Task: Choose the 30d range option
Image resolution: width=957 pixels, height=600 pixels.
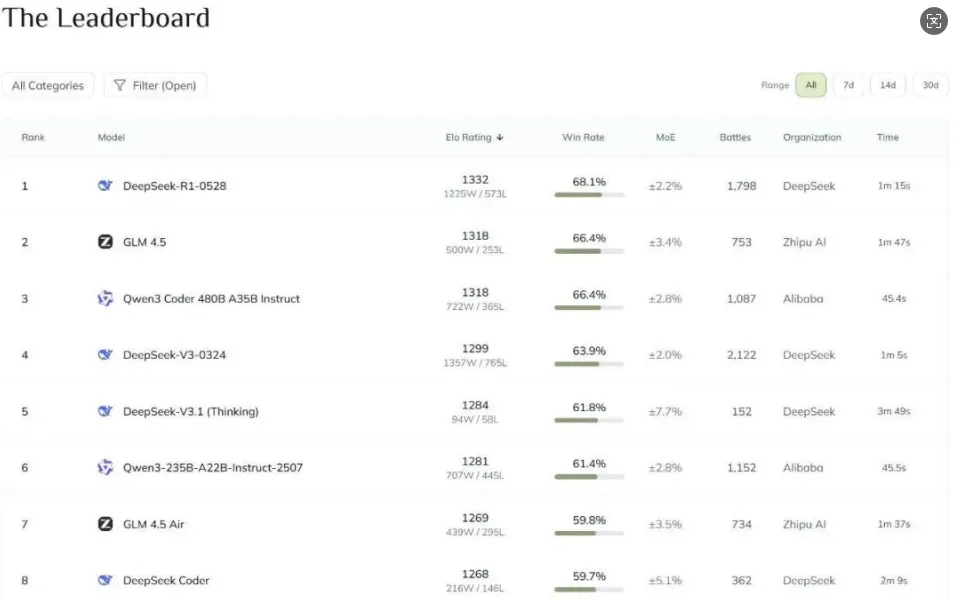Action: click(930, 86)
